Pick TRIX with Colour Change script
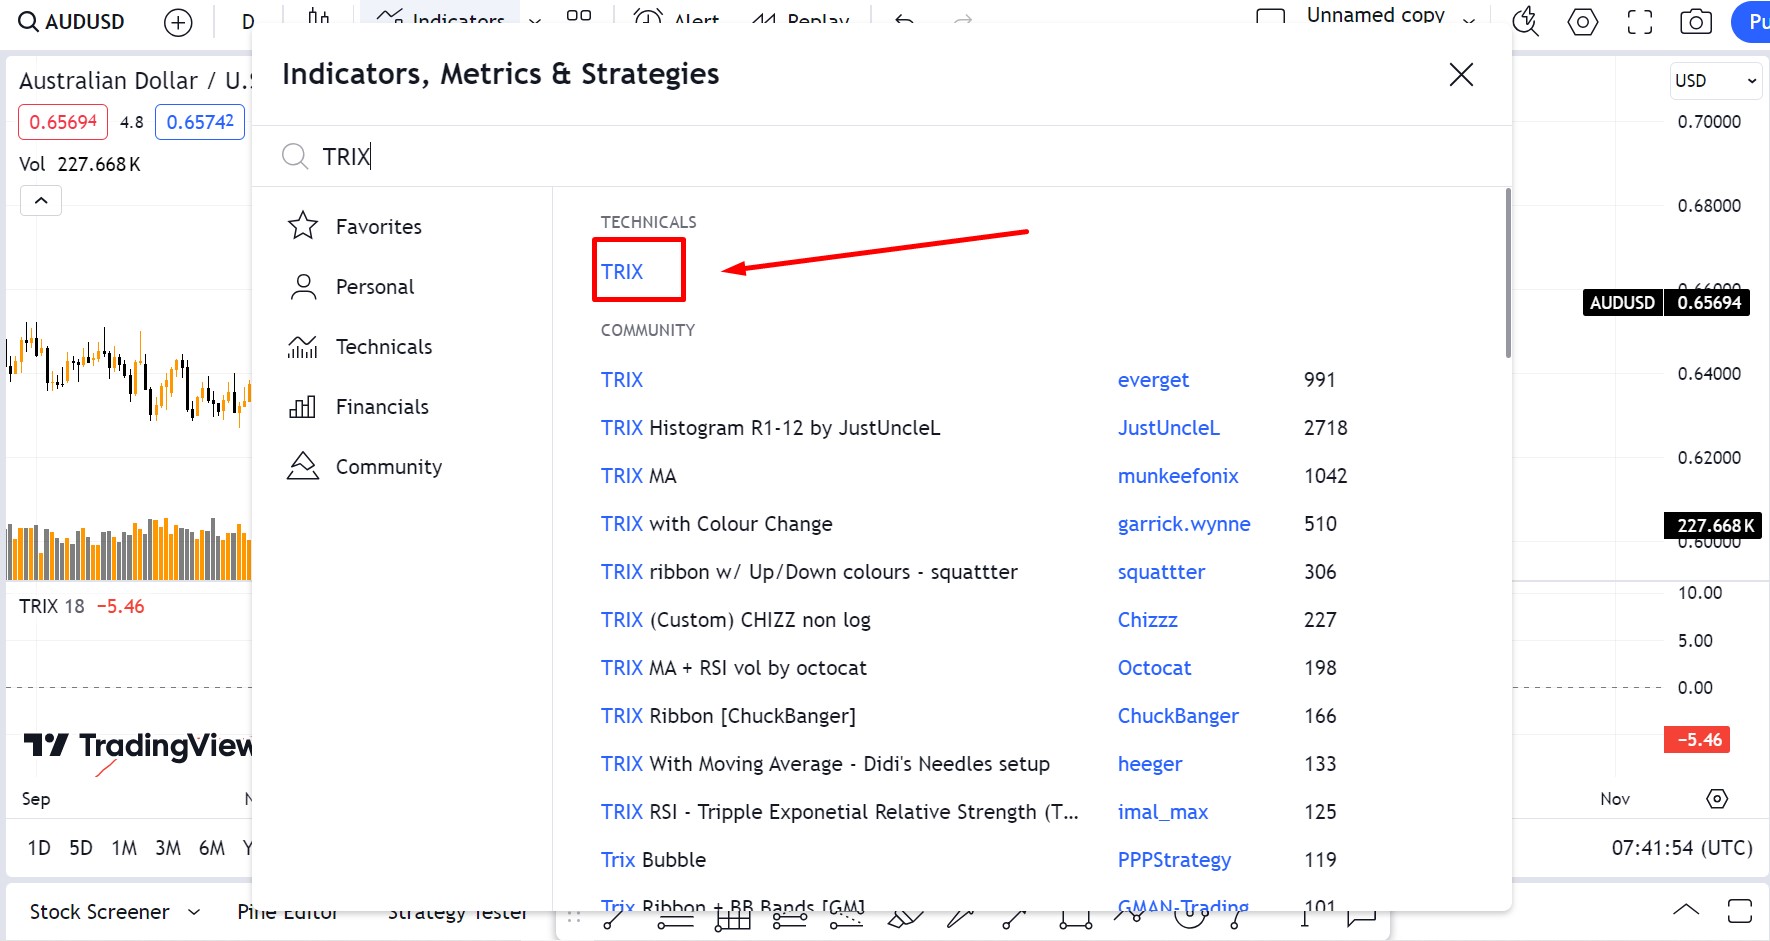 click(x=716, y=524)
